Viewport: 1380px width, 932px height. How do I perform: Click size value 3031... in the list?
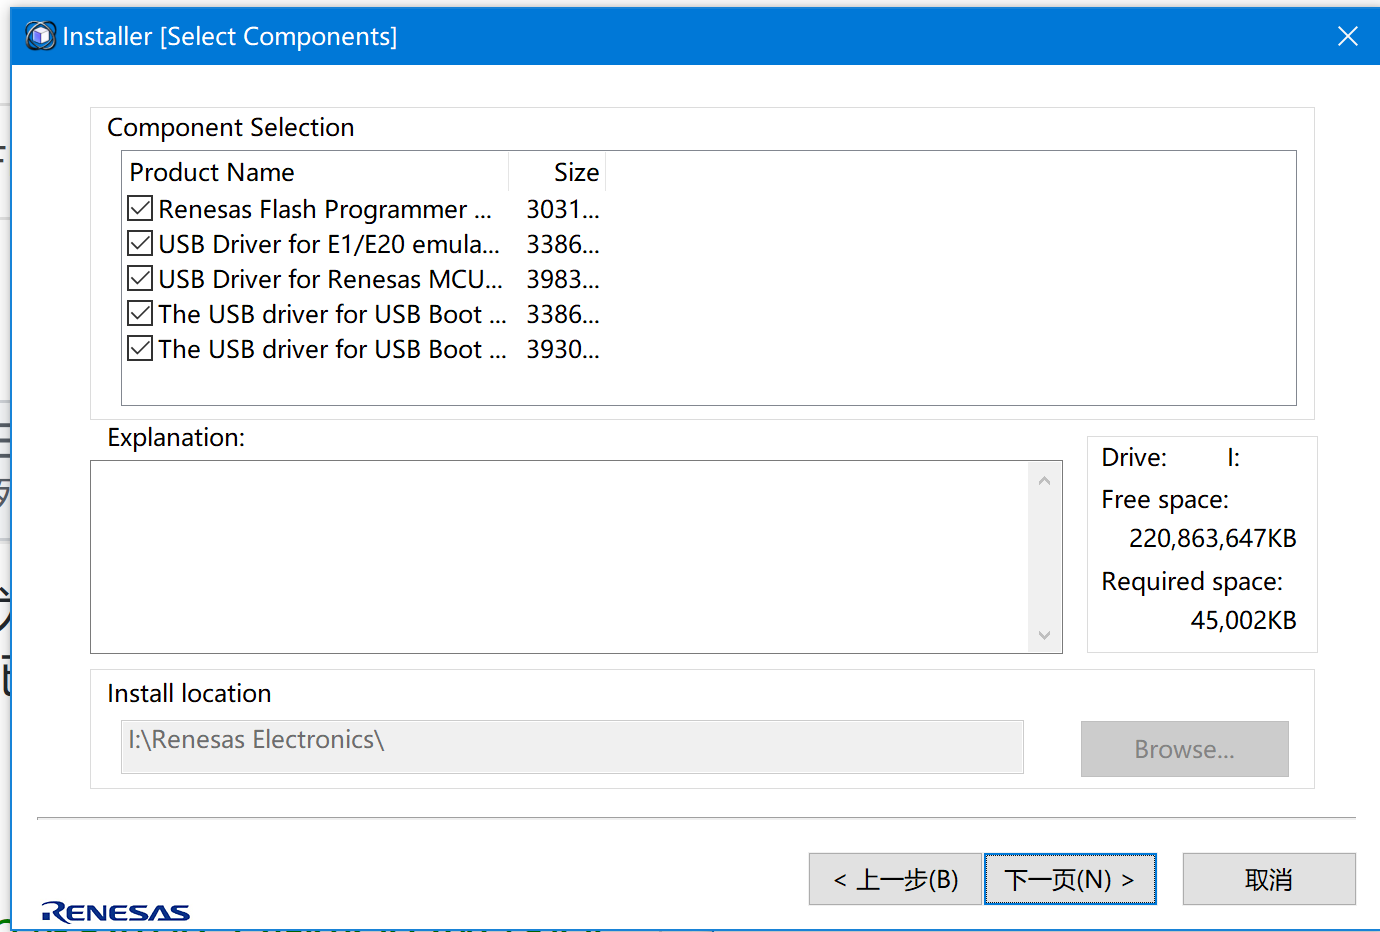(563, 209)
